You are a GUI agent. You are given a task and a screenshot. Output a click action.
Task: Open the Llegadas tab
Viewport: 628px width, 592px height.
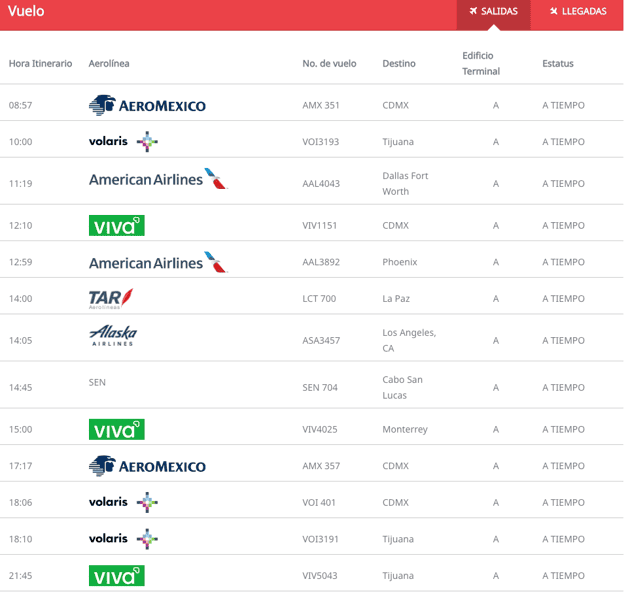click(577, 12)
